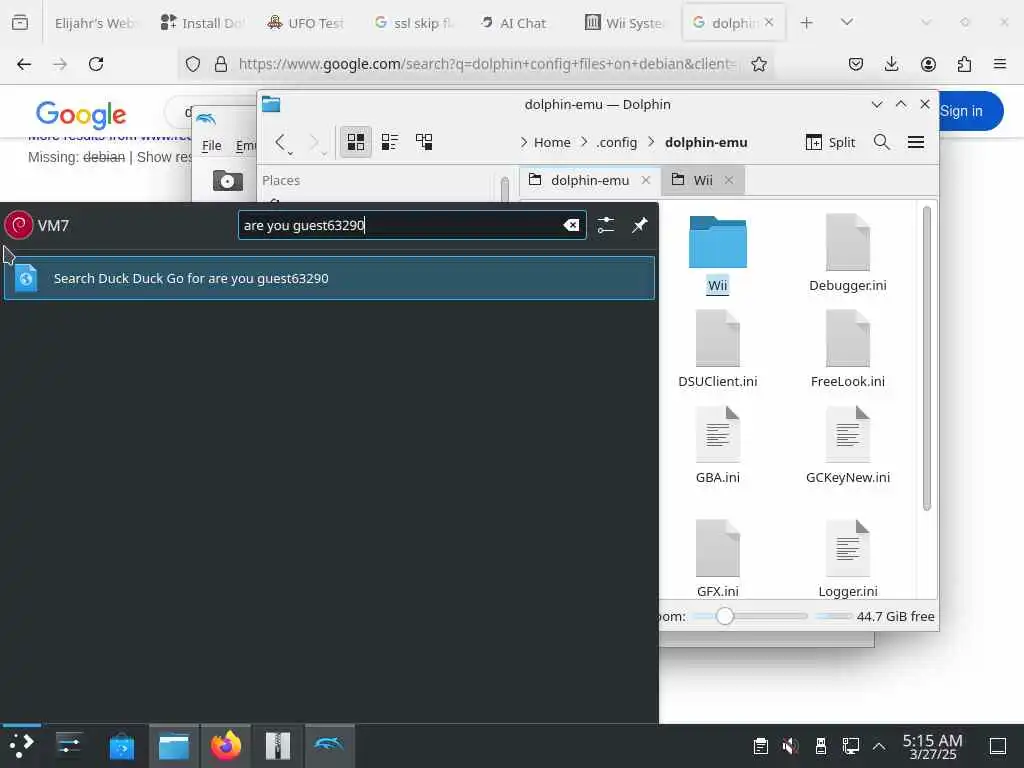Open the Wii folder in Dolphin
1024x768 pixels.
717,242
